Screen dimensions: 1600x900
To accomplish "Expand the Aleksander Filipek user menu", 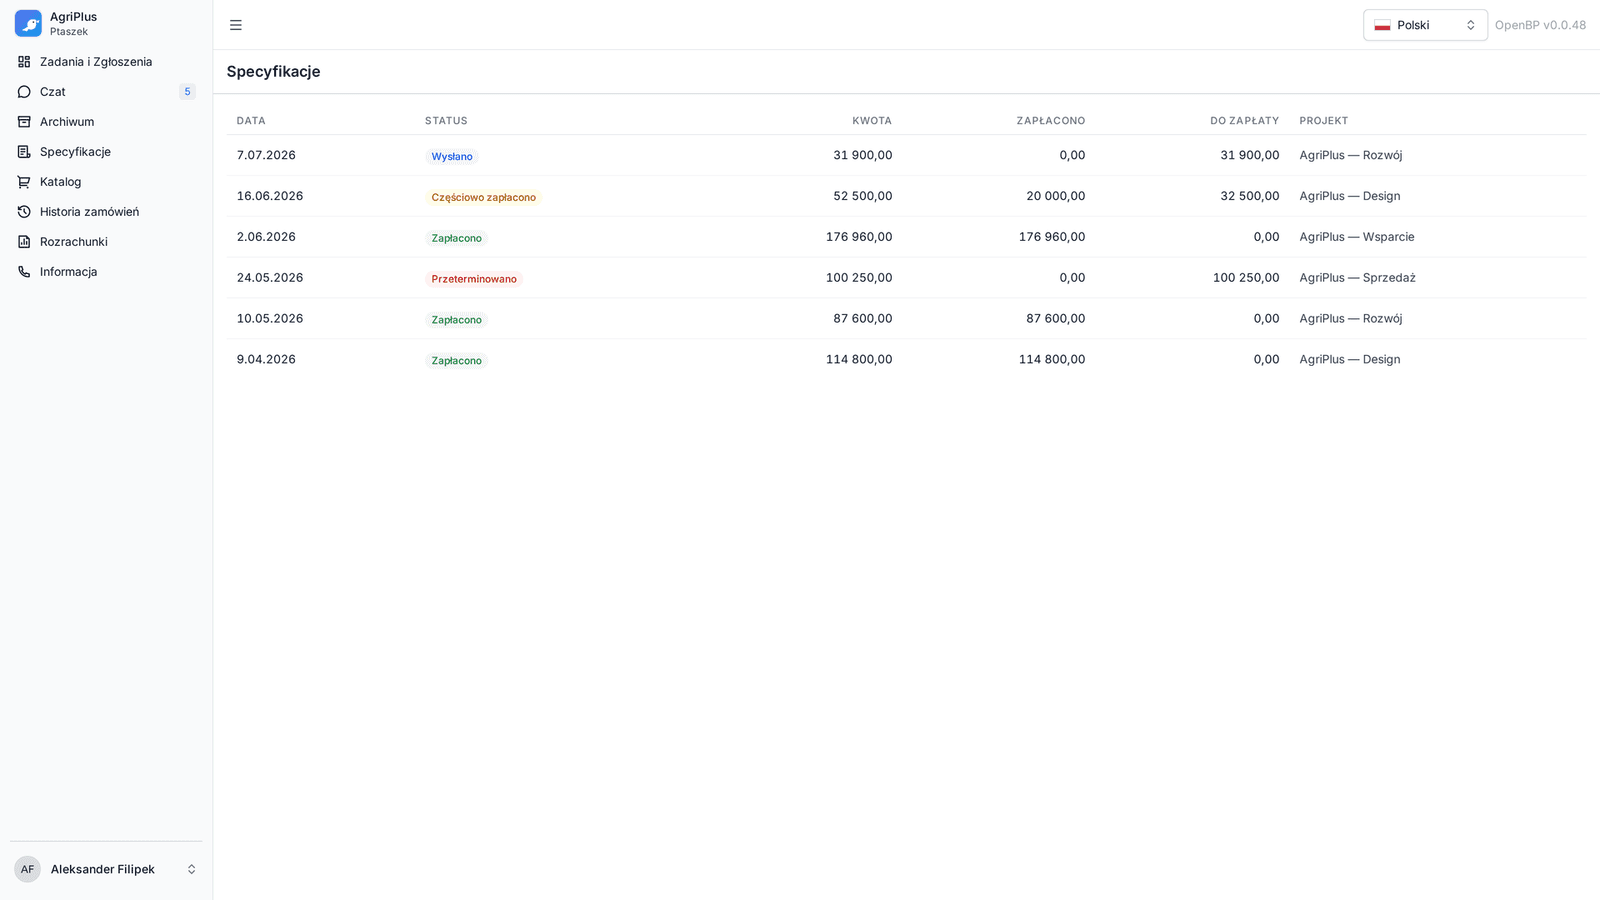I will [106, 869].
